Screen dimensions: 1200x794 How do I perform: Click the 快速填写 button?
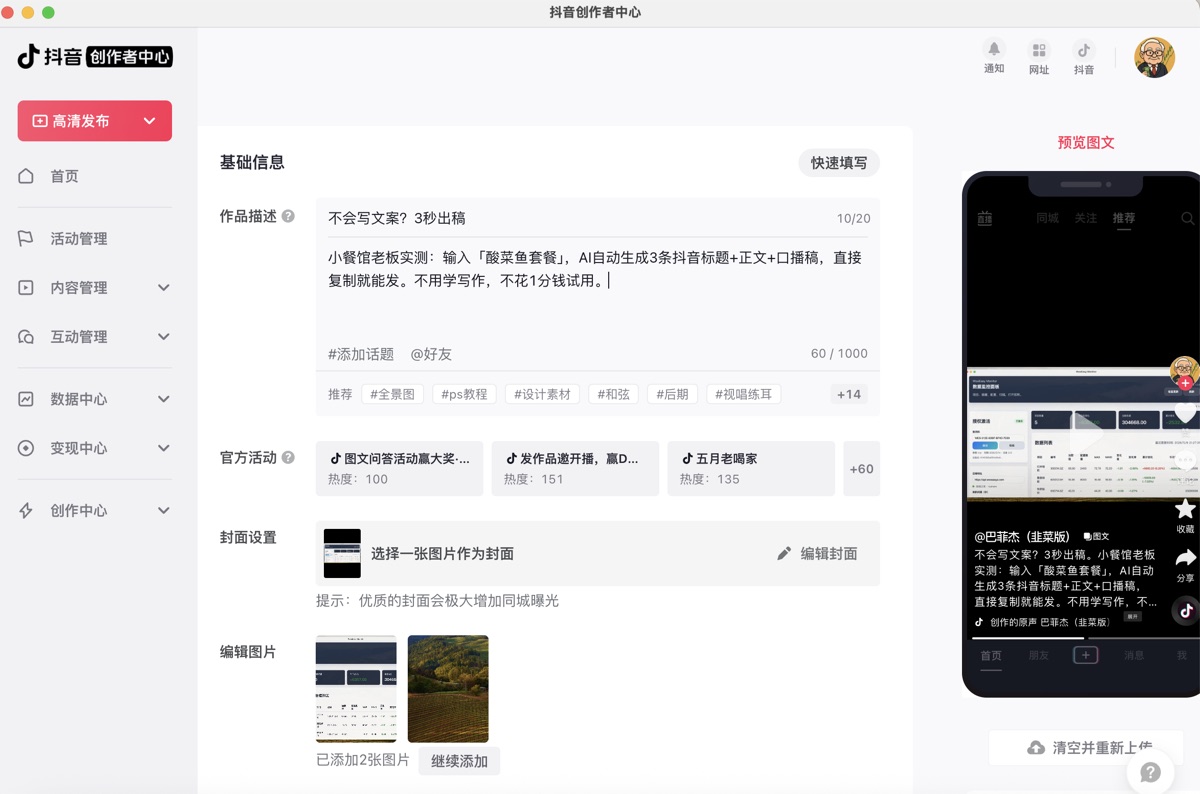[x=839, y=163]
